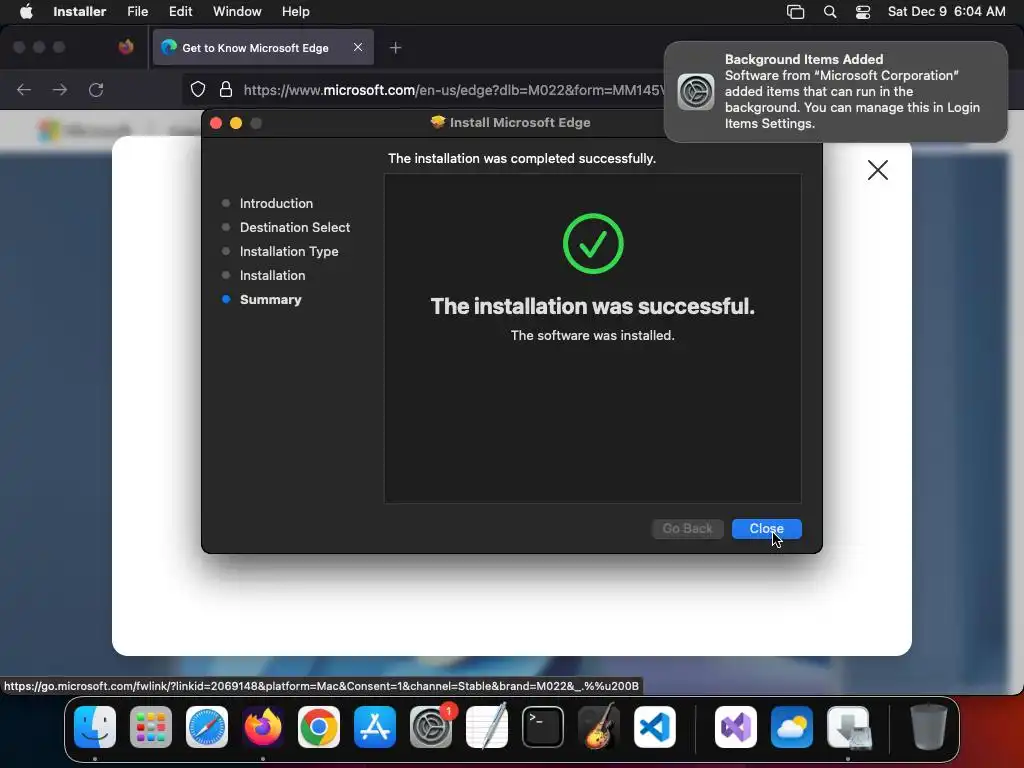Open Launchpad from the Dock
Viewport: 1024px width, 768px height.
(x=151, y=727)
